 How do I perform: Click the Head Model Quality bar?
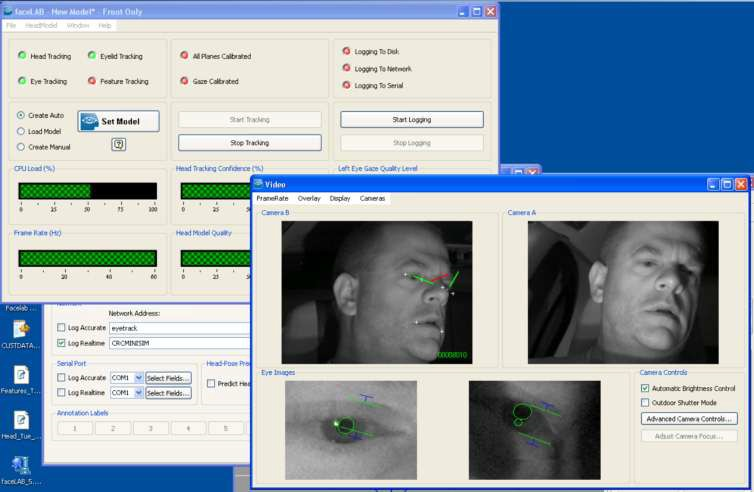(x=215, y=258)
